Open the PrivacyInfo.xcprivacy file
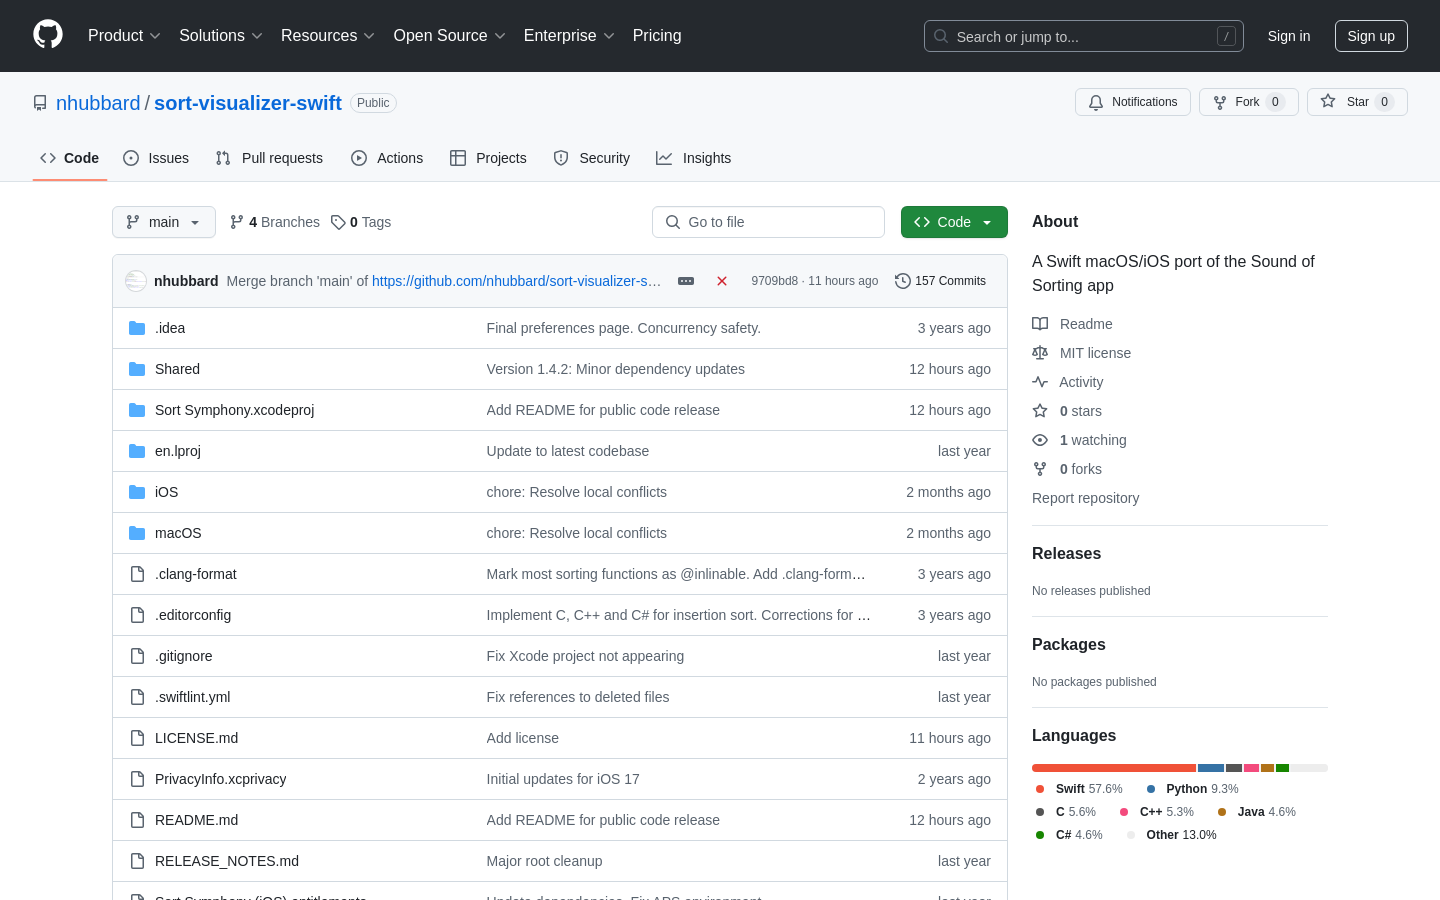Image resolution: width=1440 pixels, height=900 pixels. 220,779
